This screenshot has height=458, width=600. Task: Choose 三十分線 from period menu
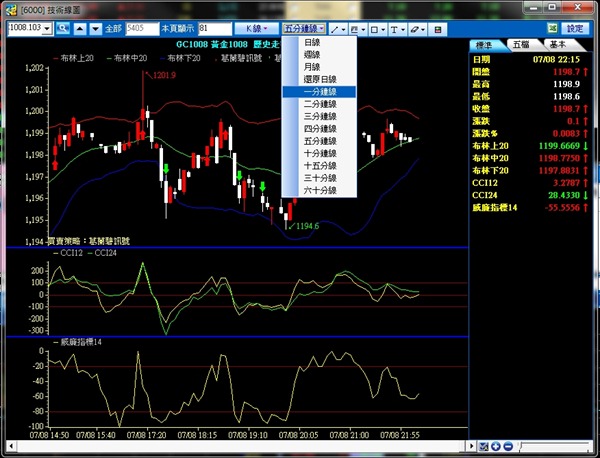[x=319, y=178]
